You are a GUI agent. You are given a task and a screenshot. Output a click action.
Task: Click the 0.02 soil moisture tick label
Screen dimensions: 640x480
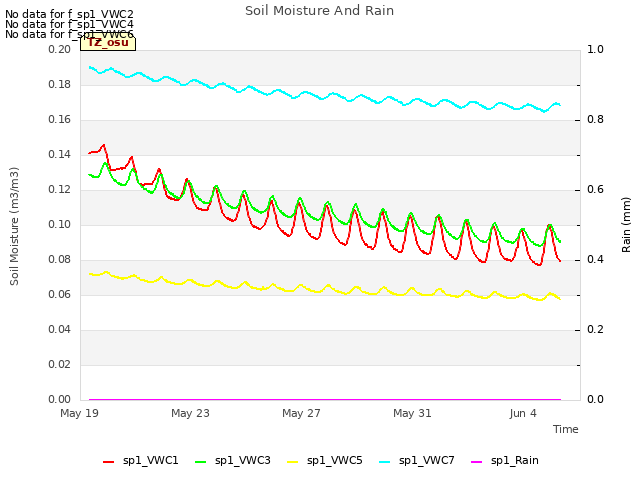pos(60,364)
